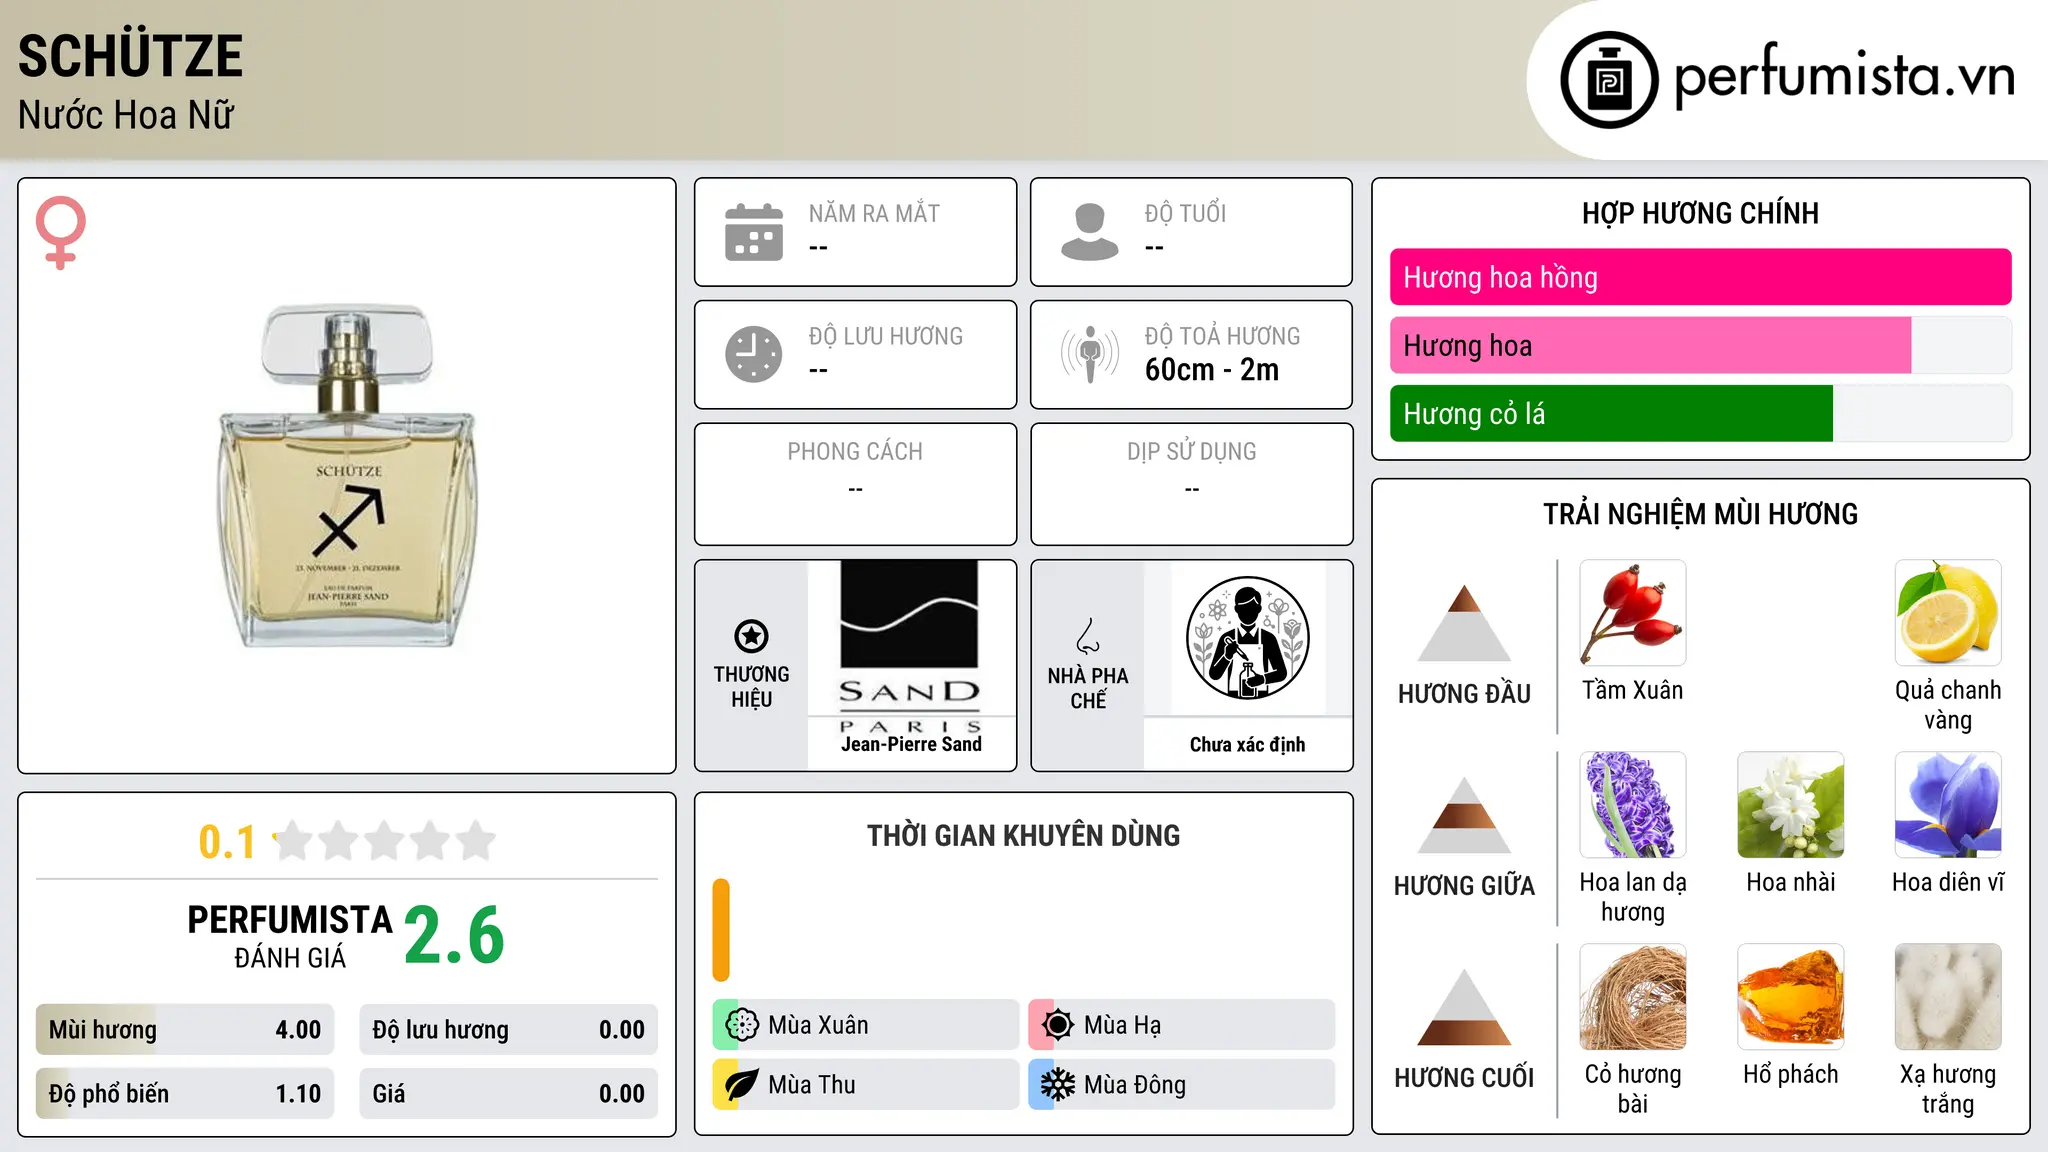
Task: Select the Mùa Thu season chip
Action: pos(866,1085)
